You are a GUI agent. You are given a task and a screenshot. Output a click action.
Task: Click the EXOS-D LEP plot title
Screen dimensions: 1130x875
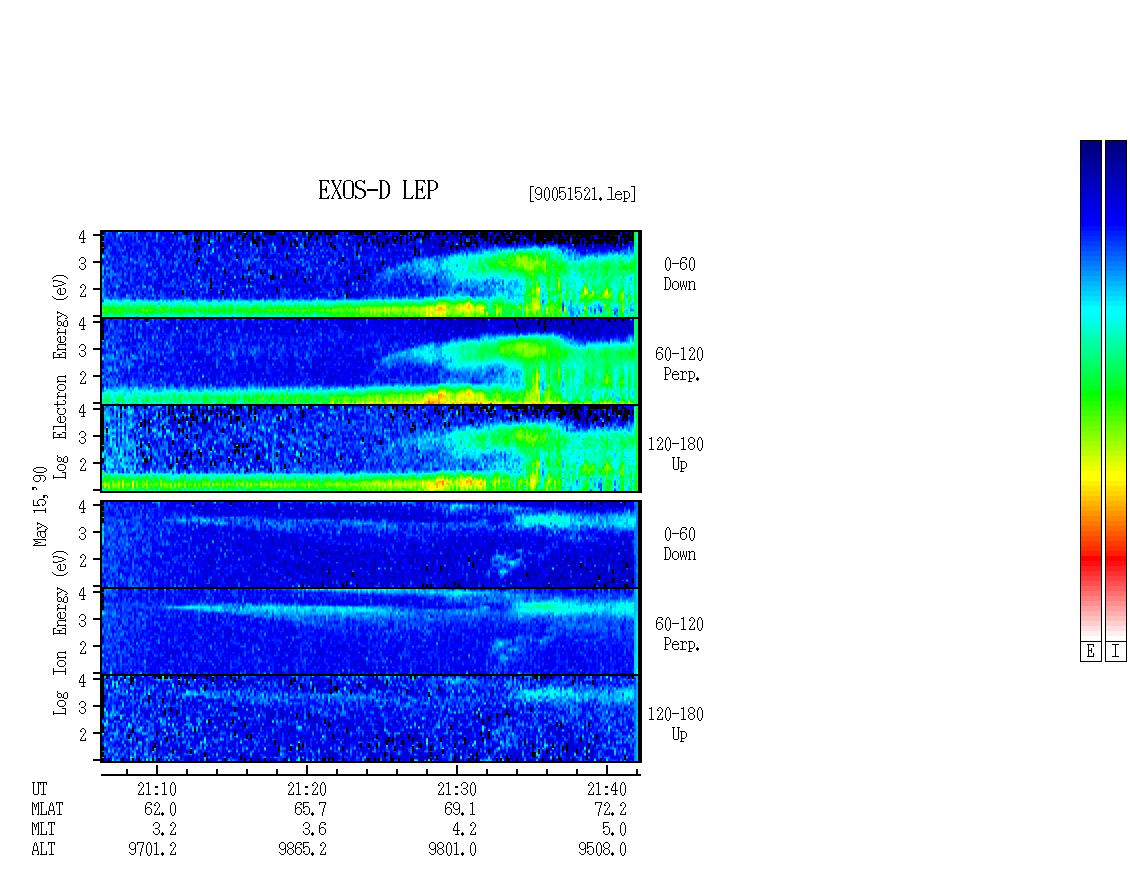[x=378, y=190]
